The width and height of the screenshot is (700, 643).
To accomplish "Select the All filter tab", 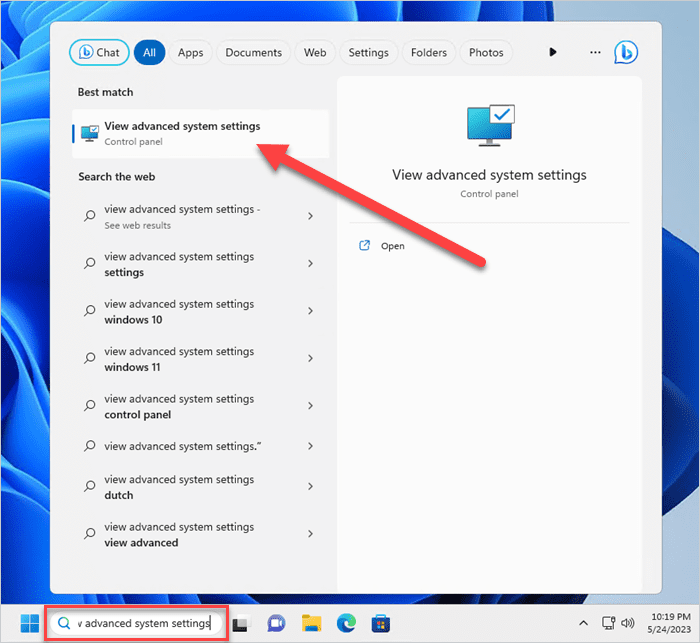I will pos(150,53).
